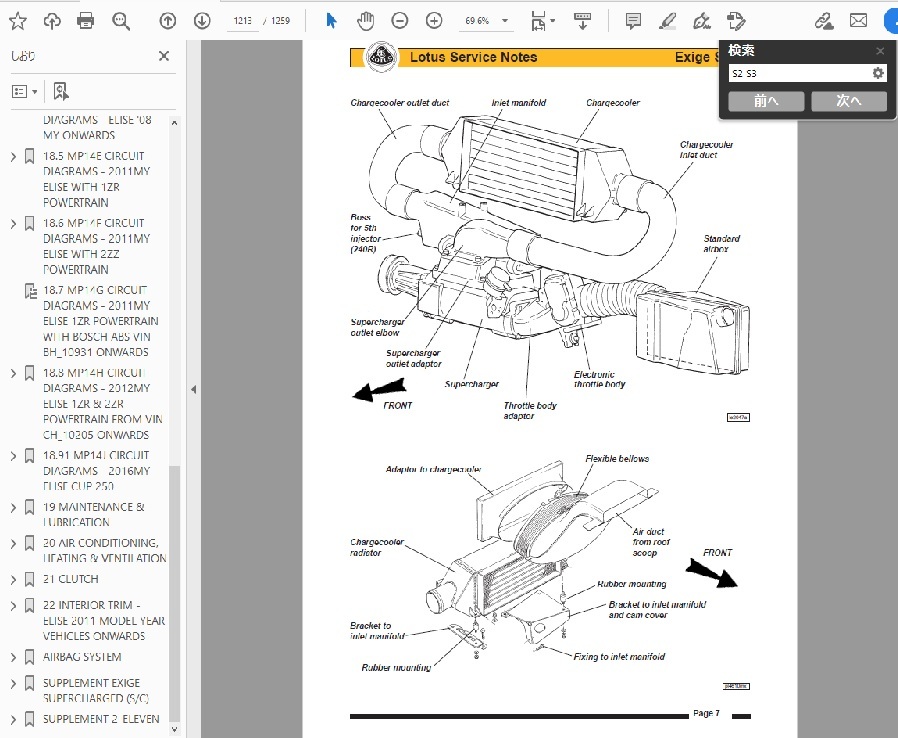
Task: Expand the 18.5 MP14E circuit diagrams bookmark
Action: coord(14,156)
